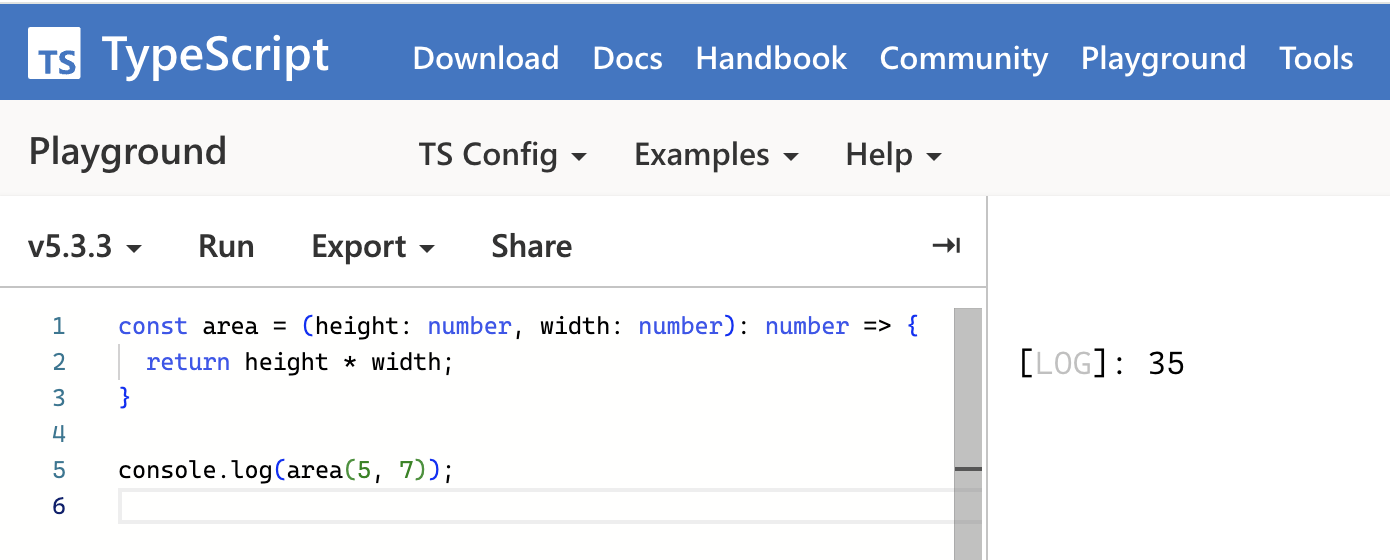Expand the Help dropdown
The height and width of the screenshot is (560, 1390).
[x=894, y=155]
